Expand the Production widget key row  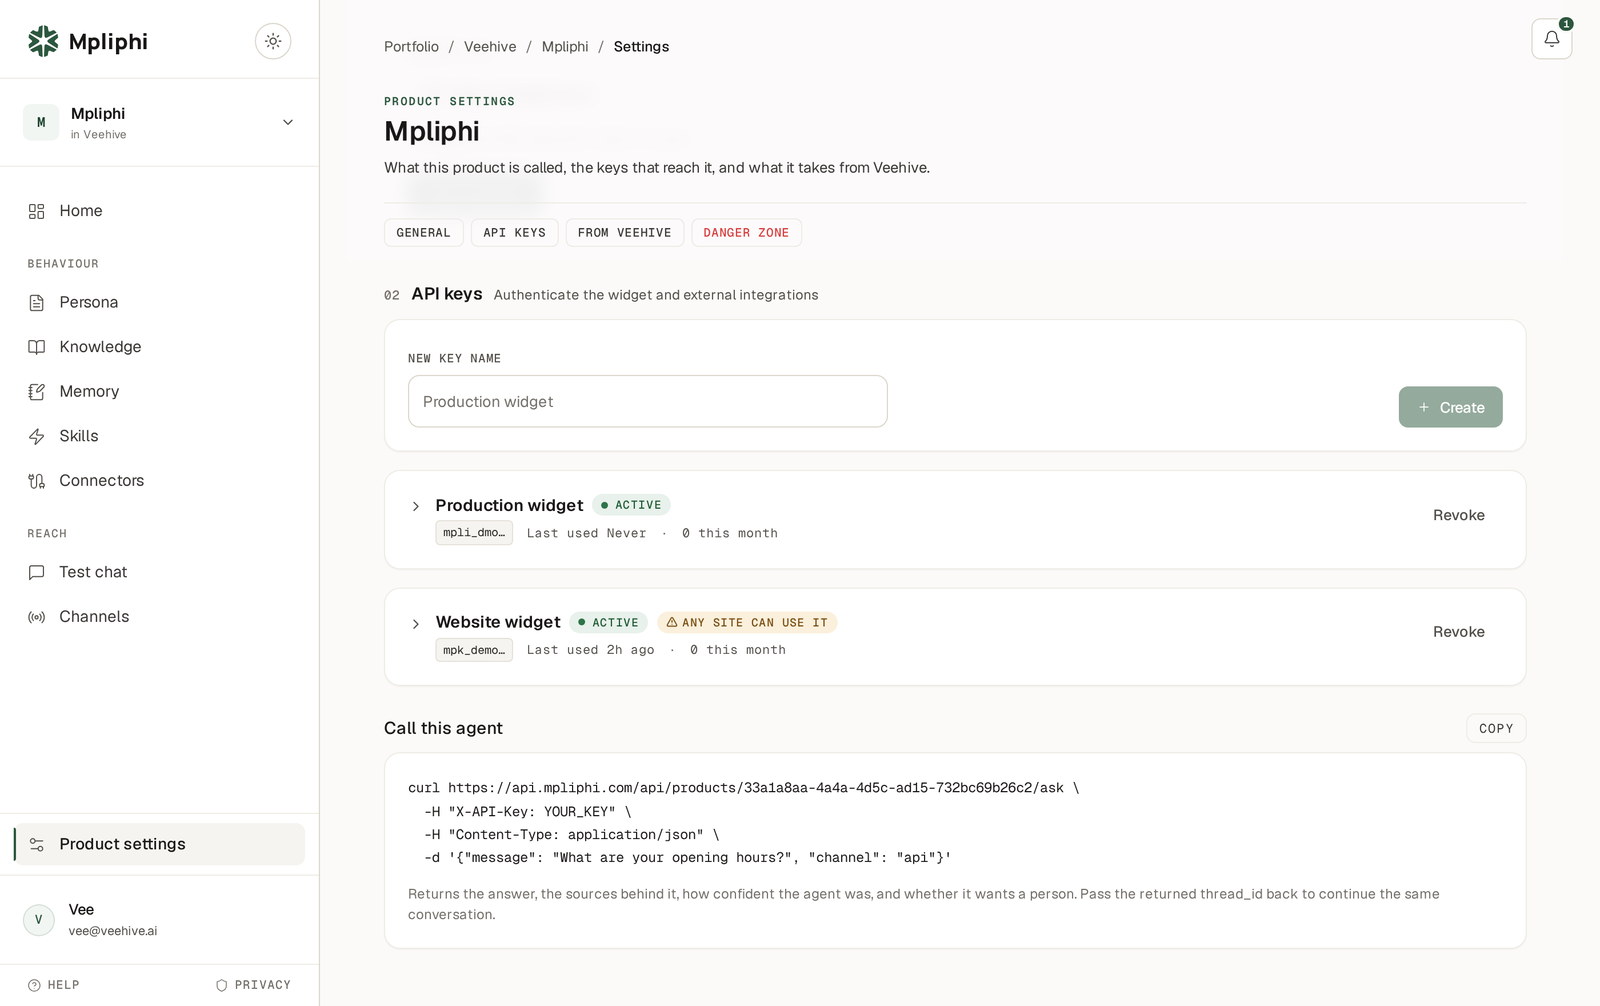tap(416, 507)
